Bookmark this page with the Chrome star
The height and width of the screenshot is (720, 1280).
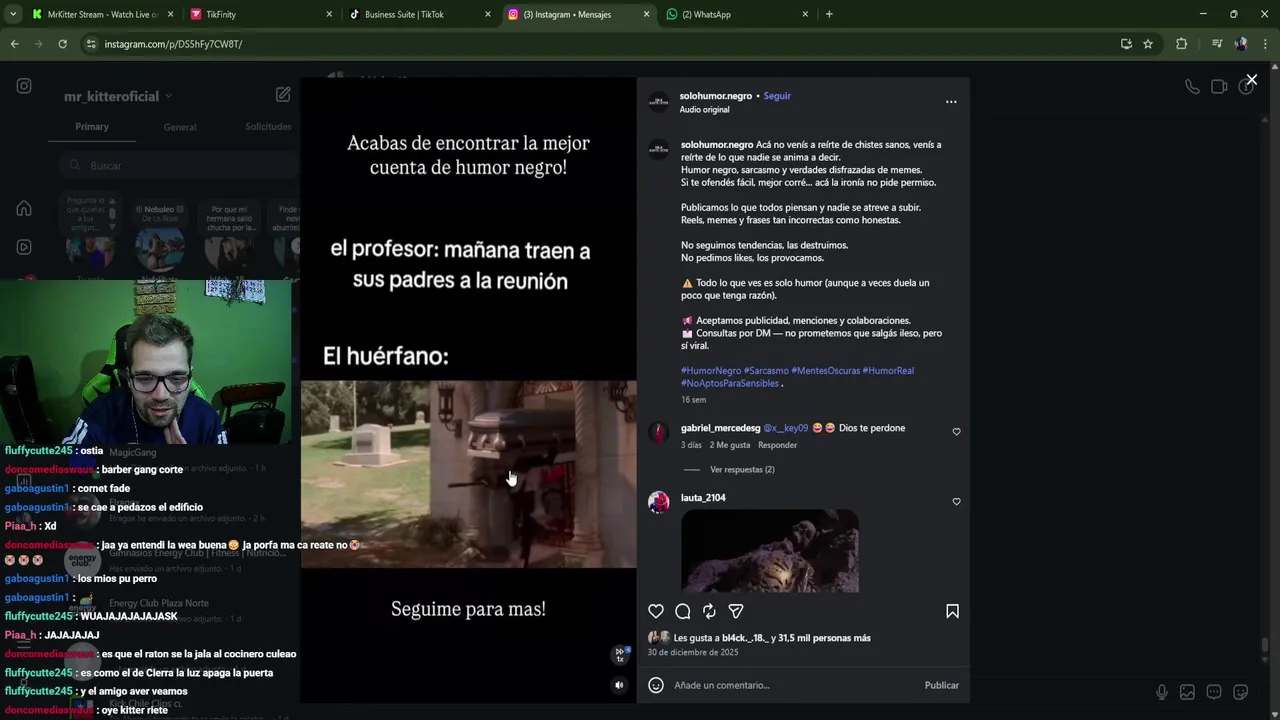(1148, 44)
